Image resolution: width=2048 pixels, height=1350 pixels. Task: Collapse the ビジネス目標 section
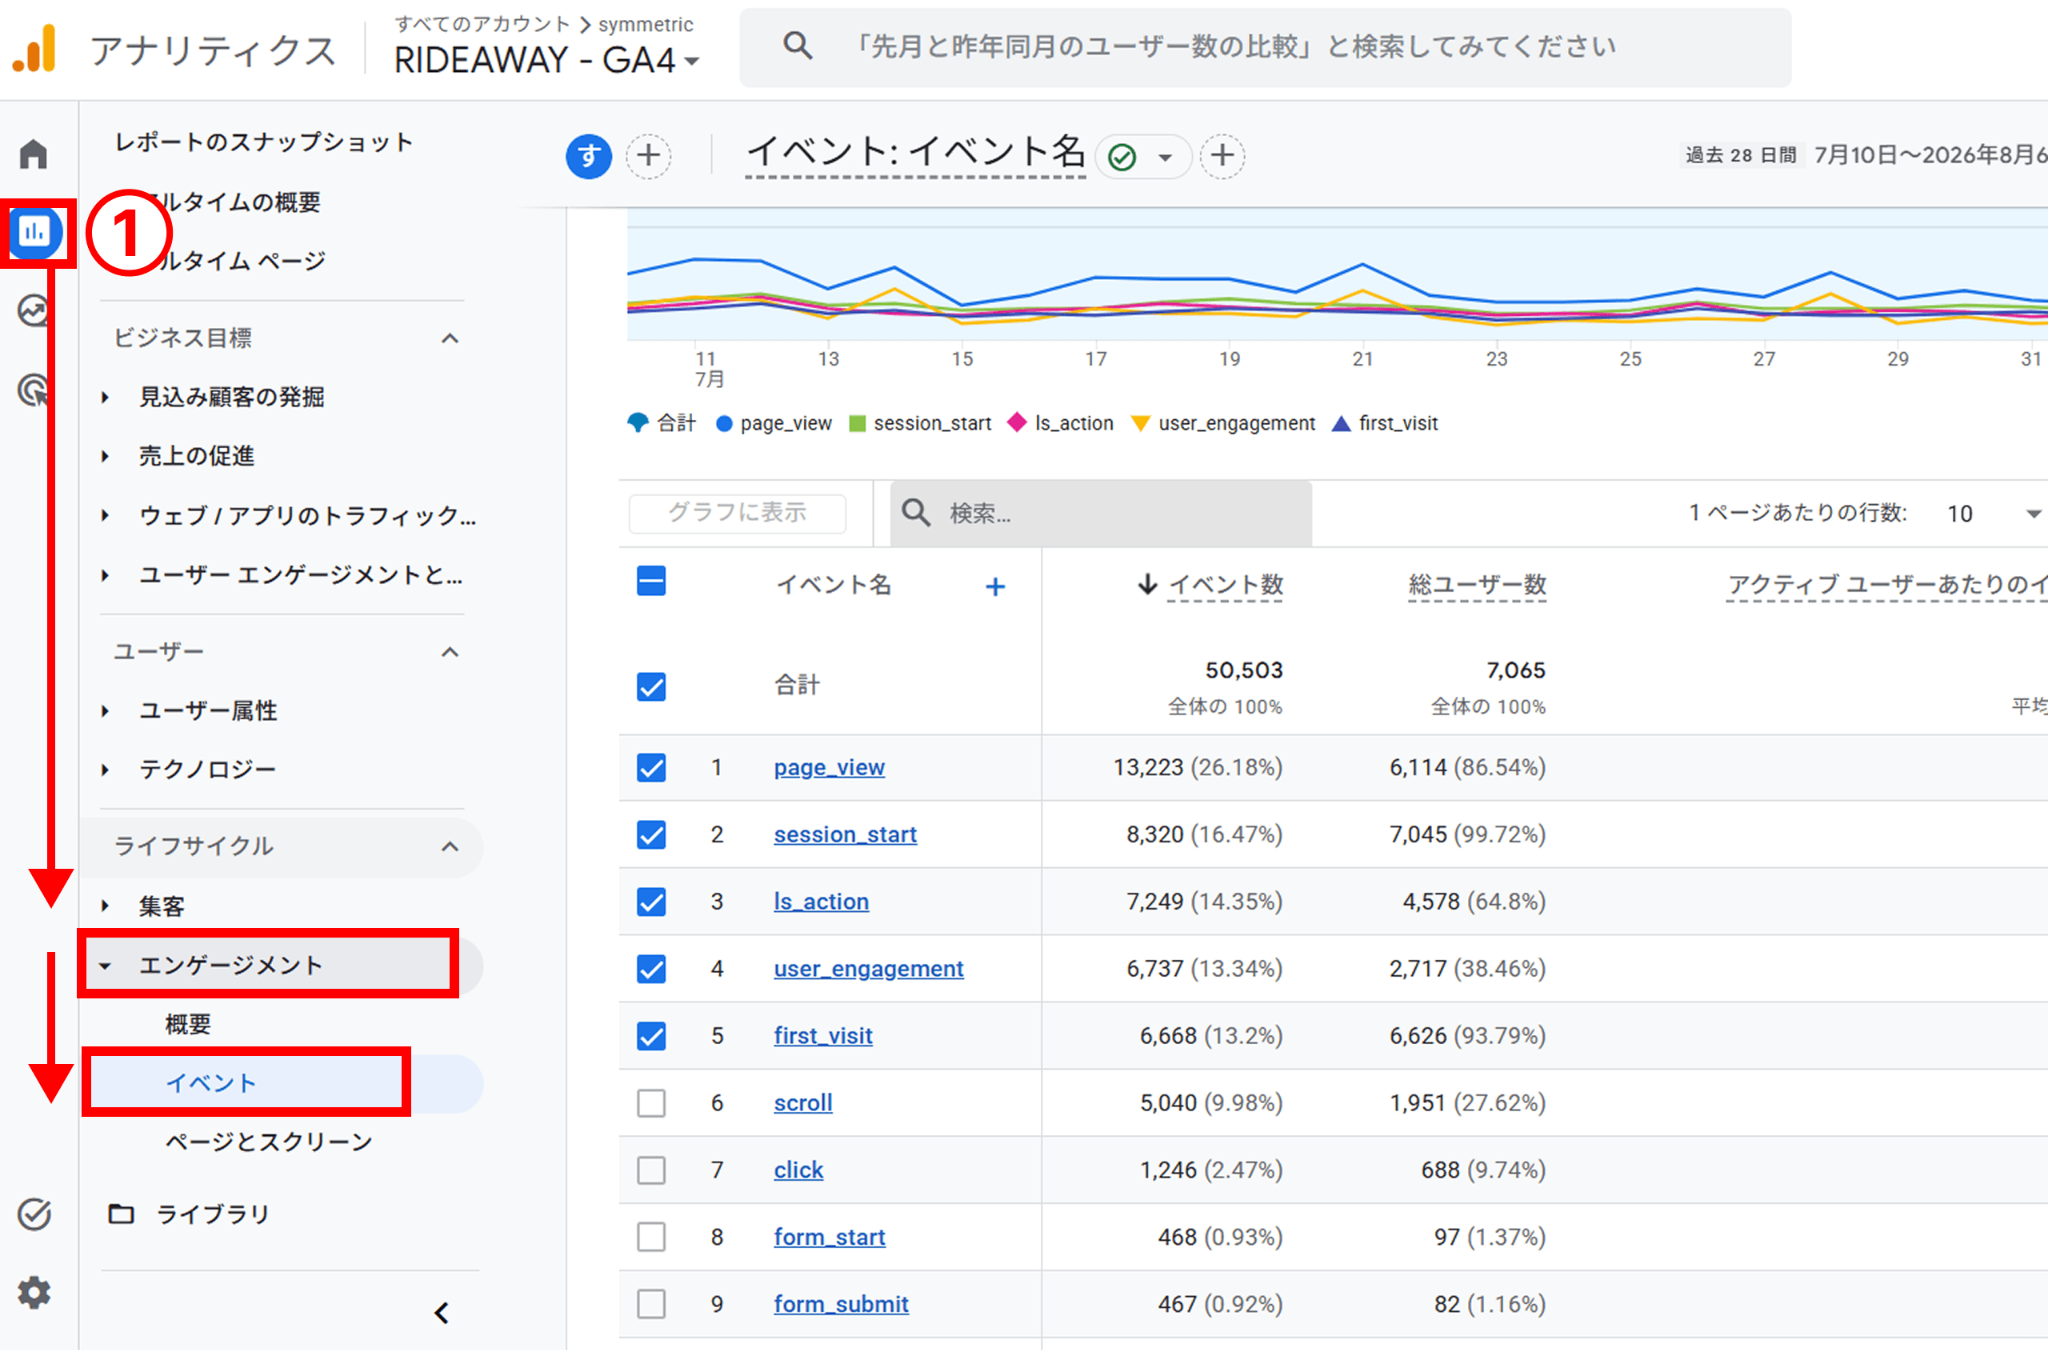(x=450, y=338)
